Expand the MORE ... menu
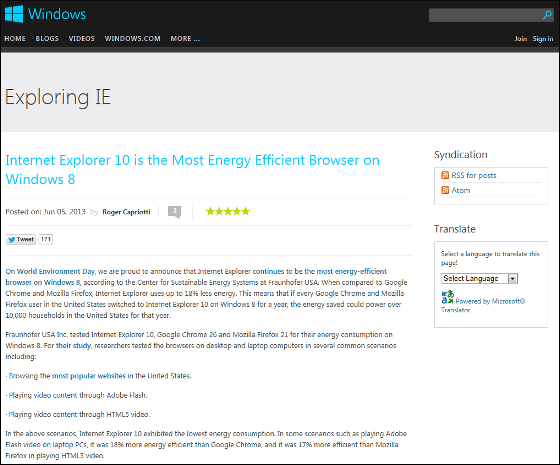 point(185,39)
